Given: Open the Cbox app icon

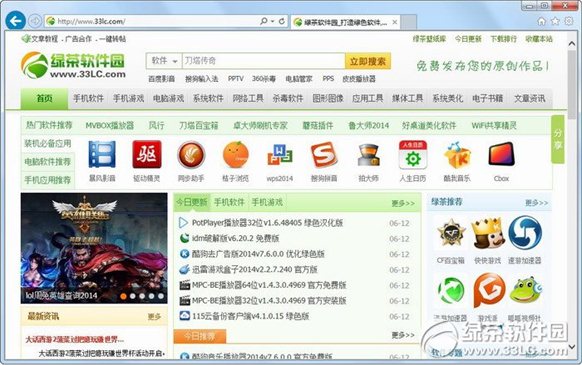Looking at the screenshot, I should [x=501, y=154].
